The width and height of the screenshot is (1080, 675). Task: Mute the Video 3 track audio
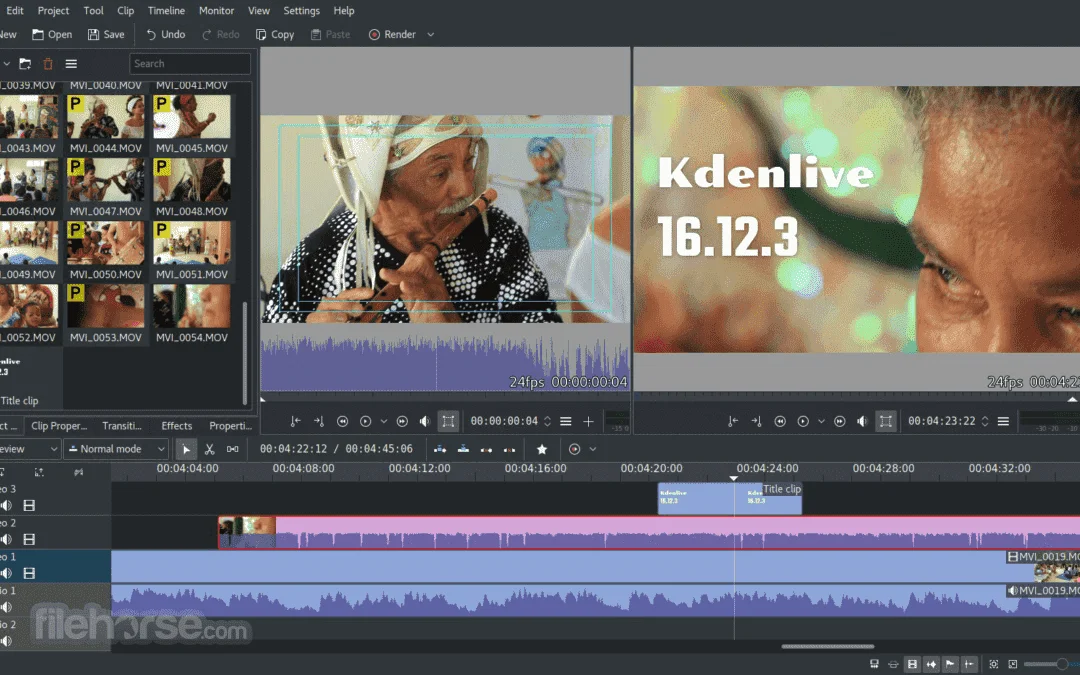pos(6,506)
